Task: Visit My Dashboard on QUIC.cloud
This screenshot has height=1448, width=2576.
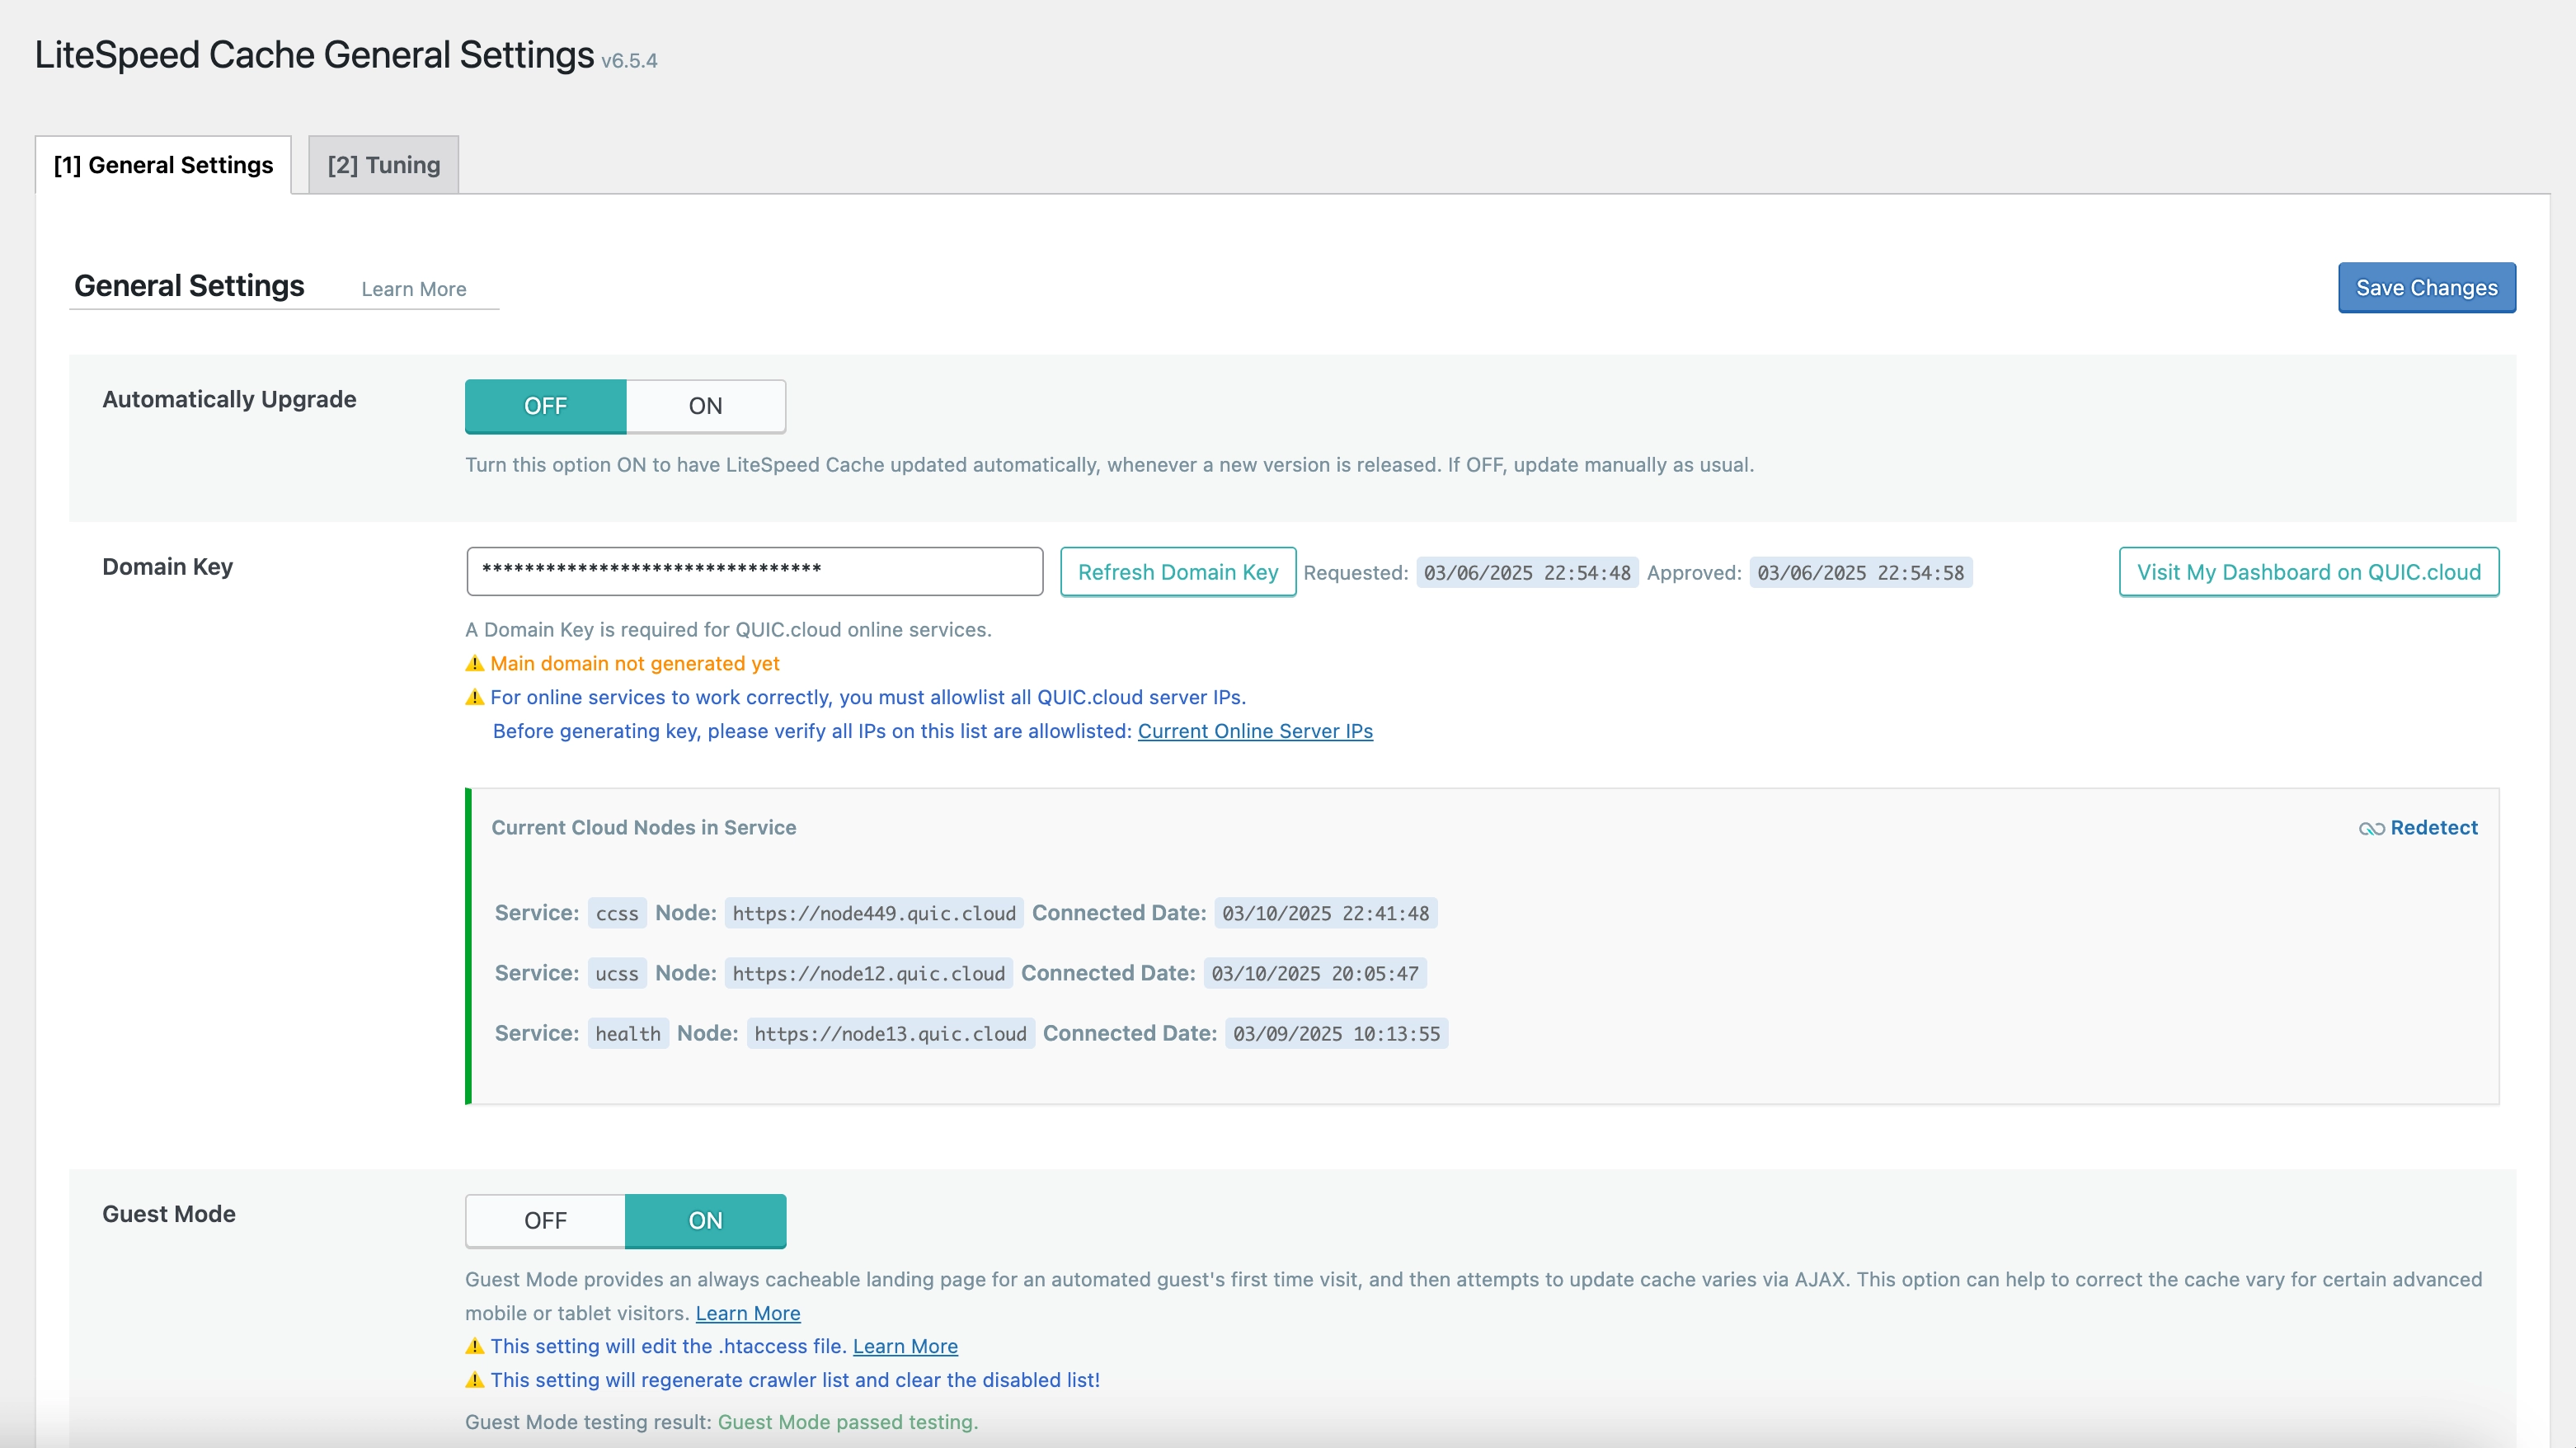Action: pyautogui.click(x=2309, y=572)
